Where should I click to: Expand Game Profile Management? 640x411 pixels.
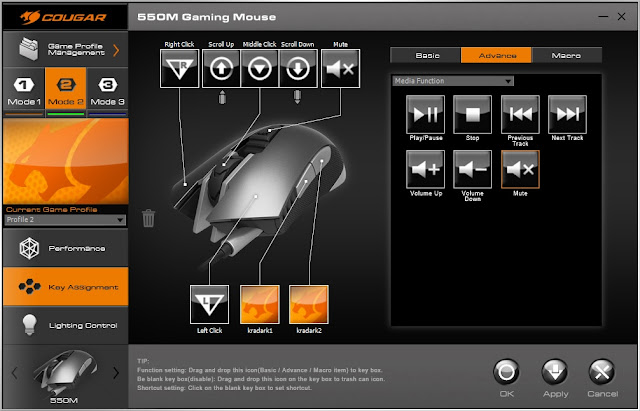coord(65,49)
